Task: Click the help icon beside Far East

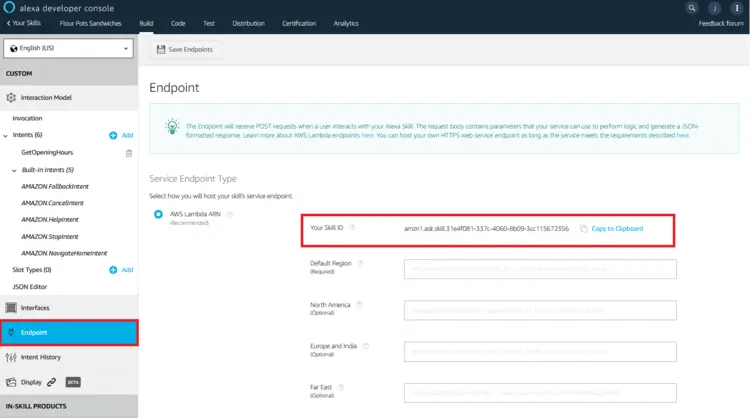Action: [x=341, y=387]
